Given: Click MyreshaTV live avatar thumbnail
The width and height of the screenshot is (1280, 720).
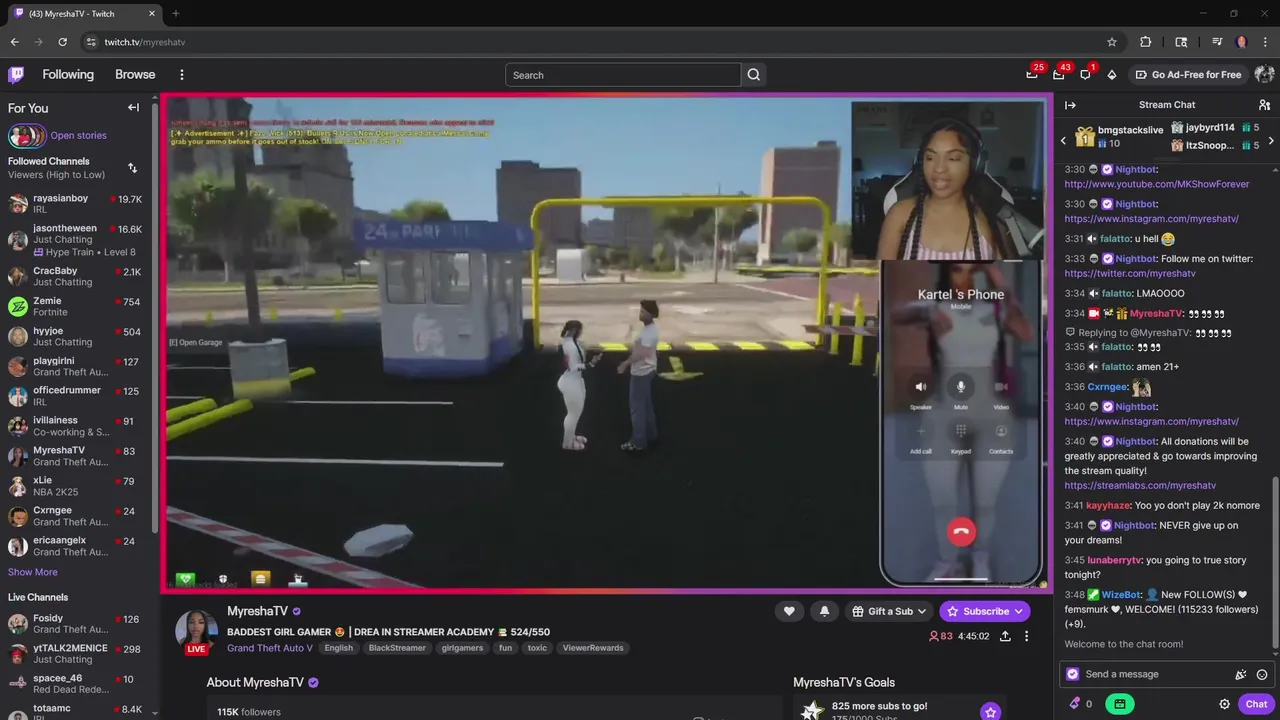Looking at the screenshot, I should point(196,632).
